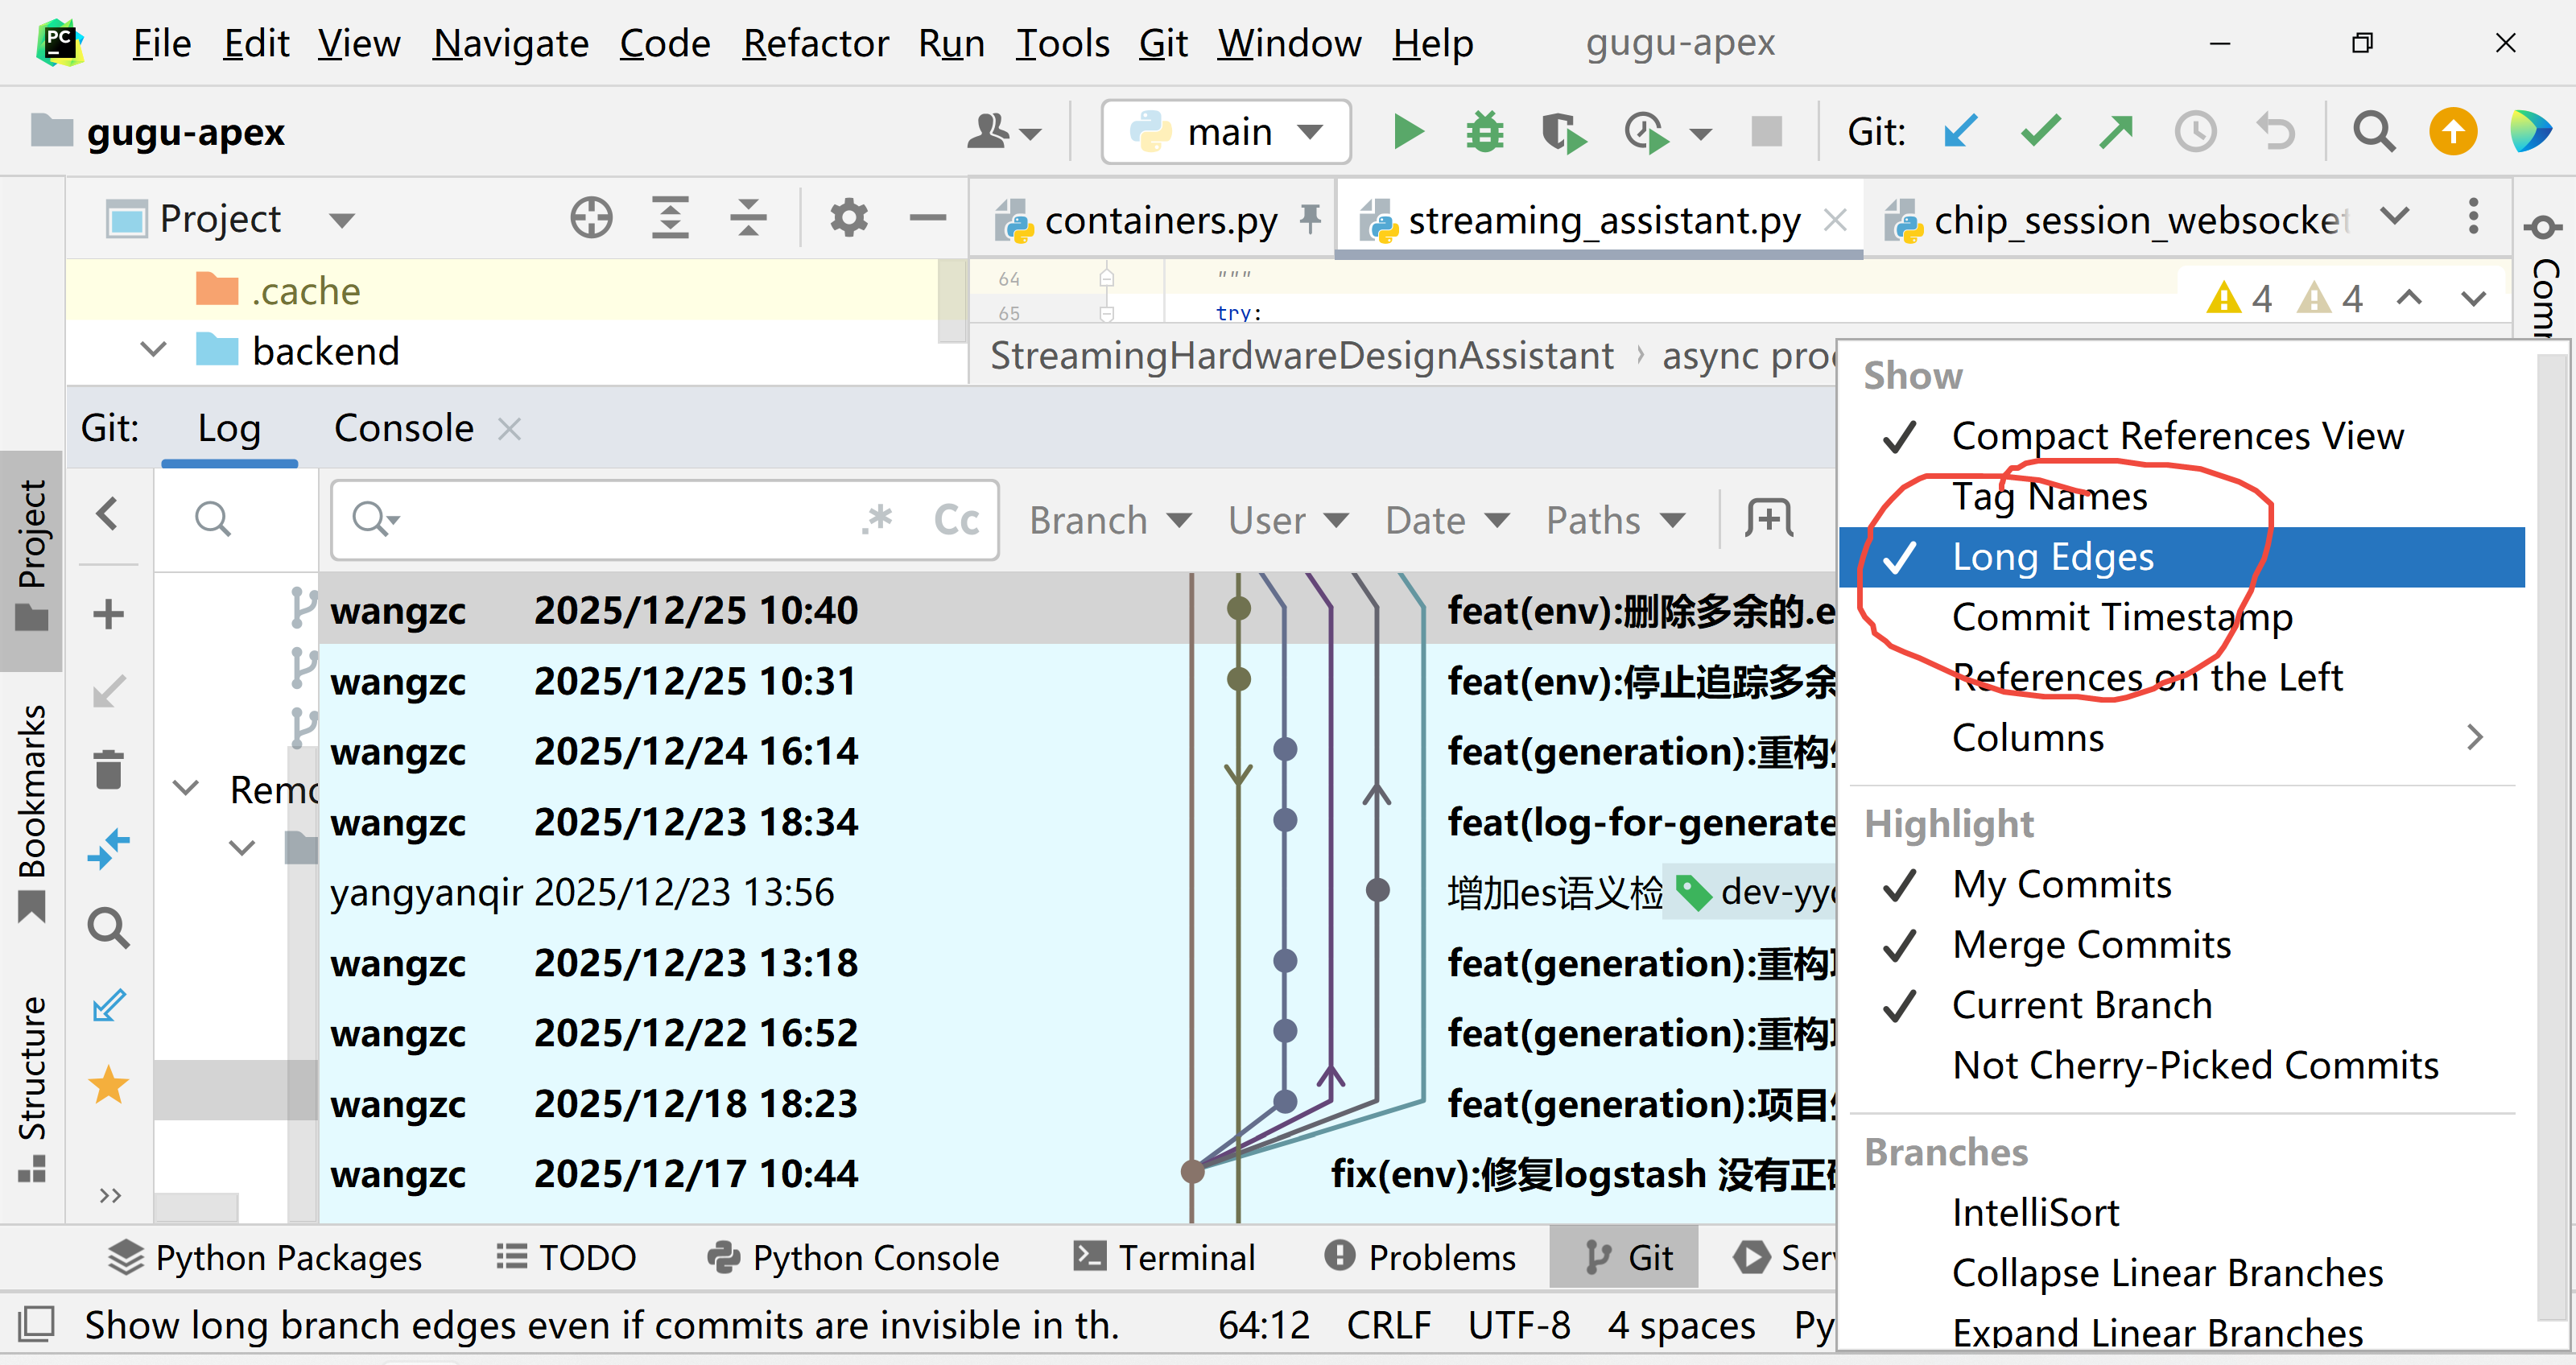Open the Terminal tool window
2576x1365 pixels.
pyautogui.click(x=1164, y=1257)
